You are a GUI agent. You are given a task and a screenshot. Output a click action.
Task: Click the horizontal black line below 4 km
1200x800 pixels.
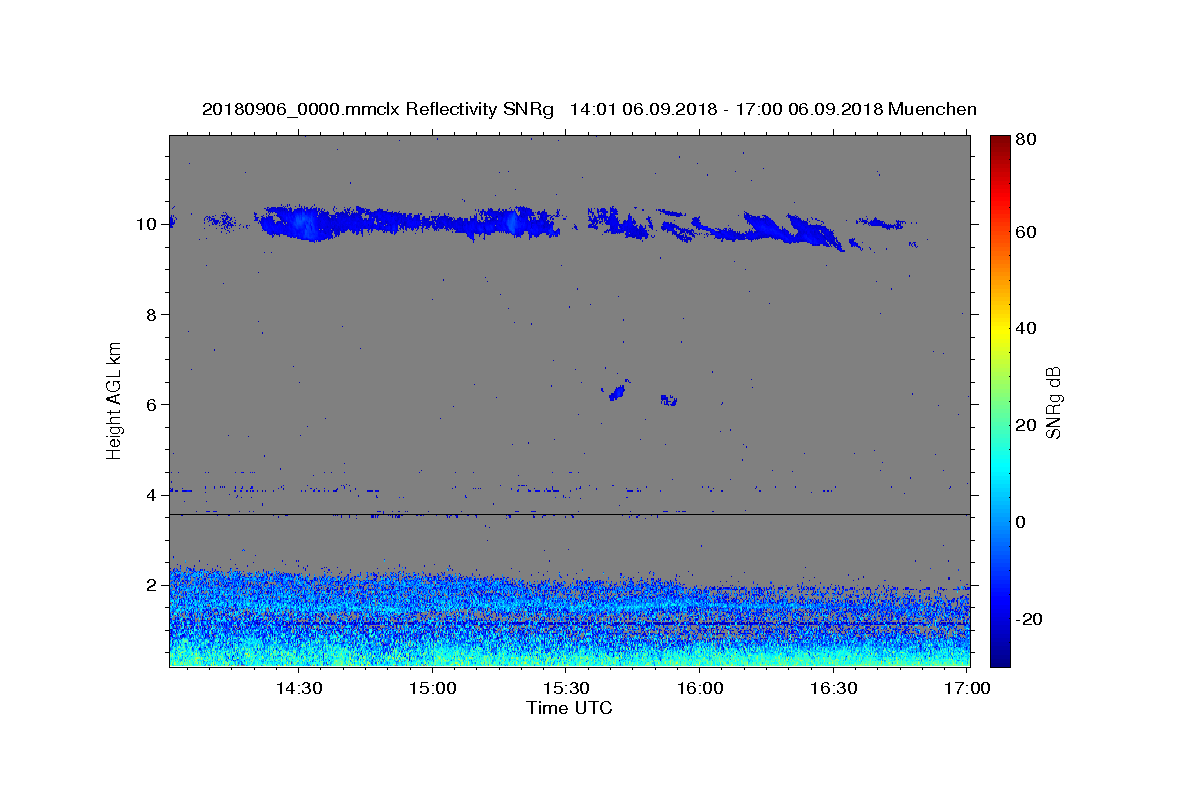coord(569,515)
